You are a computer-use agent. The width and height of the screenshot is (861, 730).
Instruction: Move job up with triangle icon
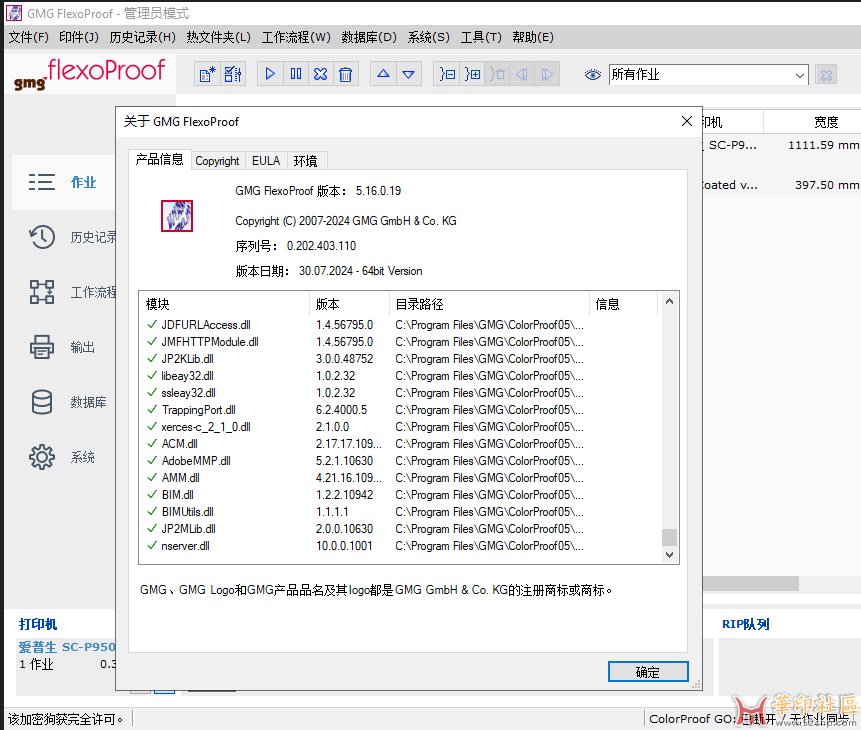coord(383,74)
